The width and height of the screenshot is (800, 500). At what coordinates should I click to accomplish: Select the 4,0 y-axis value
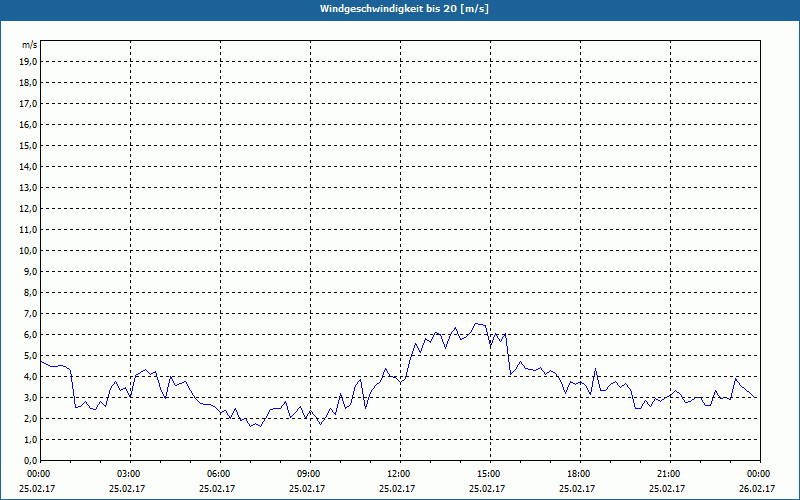(30, 377)
